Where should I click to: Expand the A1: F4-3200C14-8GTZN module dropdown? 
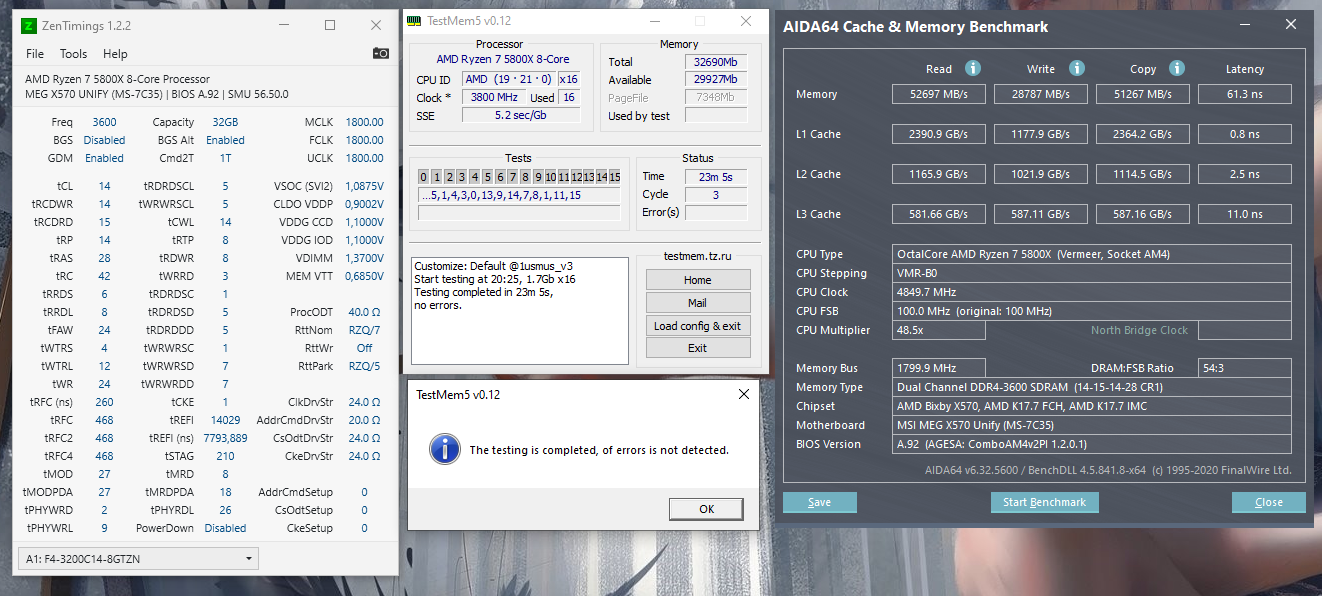pos(139,558)
